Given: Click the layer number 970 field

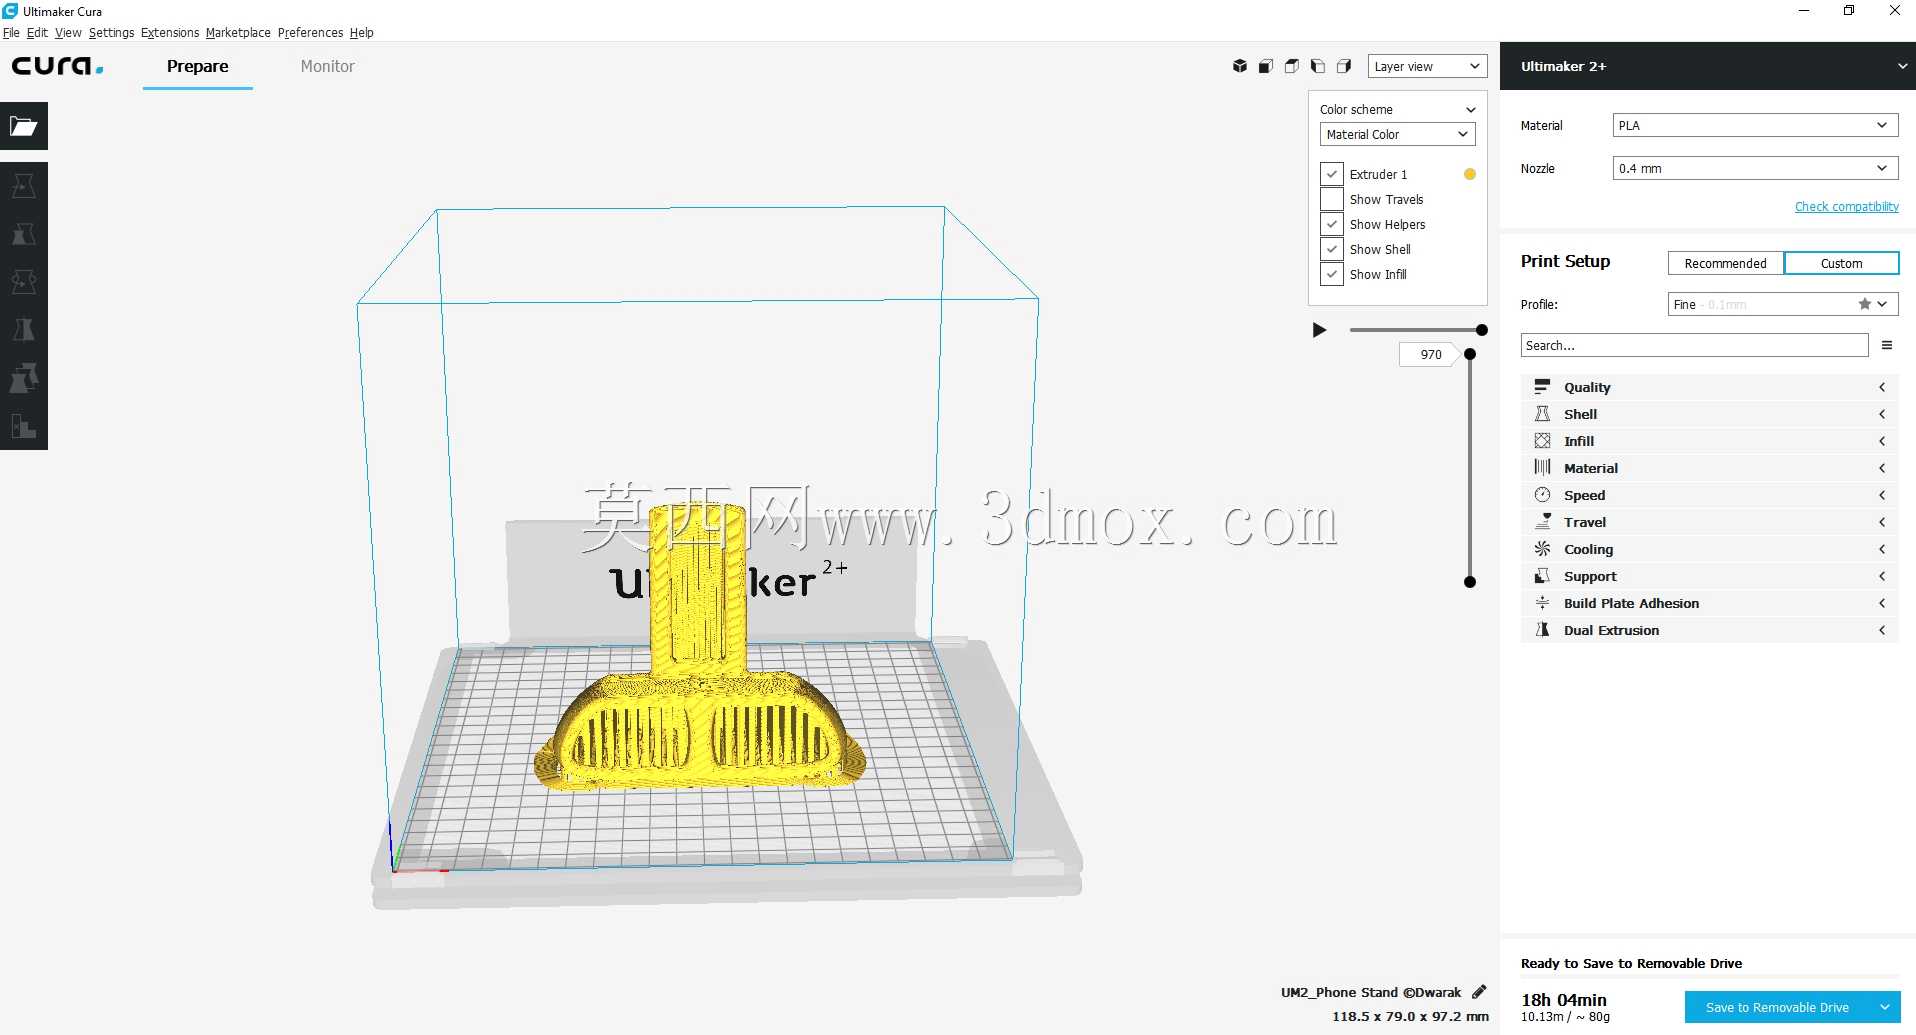Looking at the screenshot, I should pyautogui.click(x=1428, y=354).
